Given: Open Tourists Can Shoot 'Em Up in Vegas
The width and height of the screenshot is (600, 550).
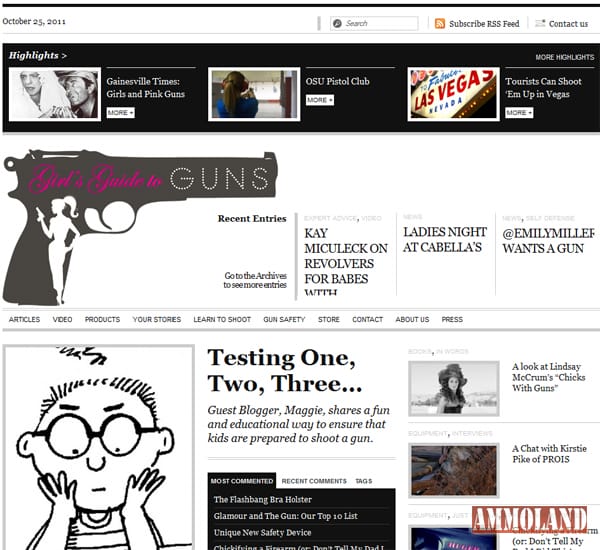Looking at the screenshot, I should click(543, 88).
